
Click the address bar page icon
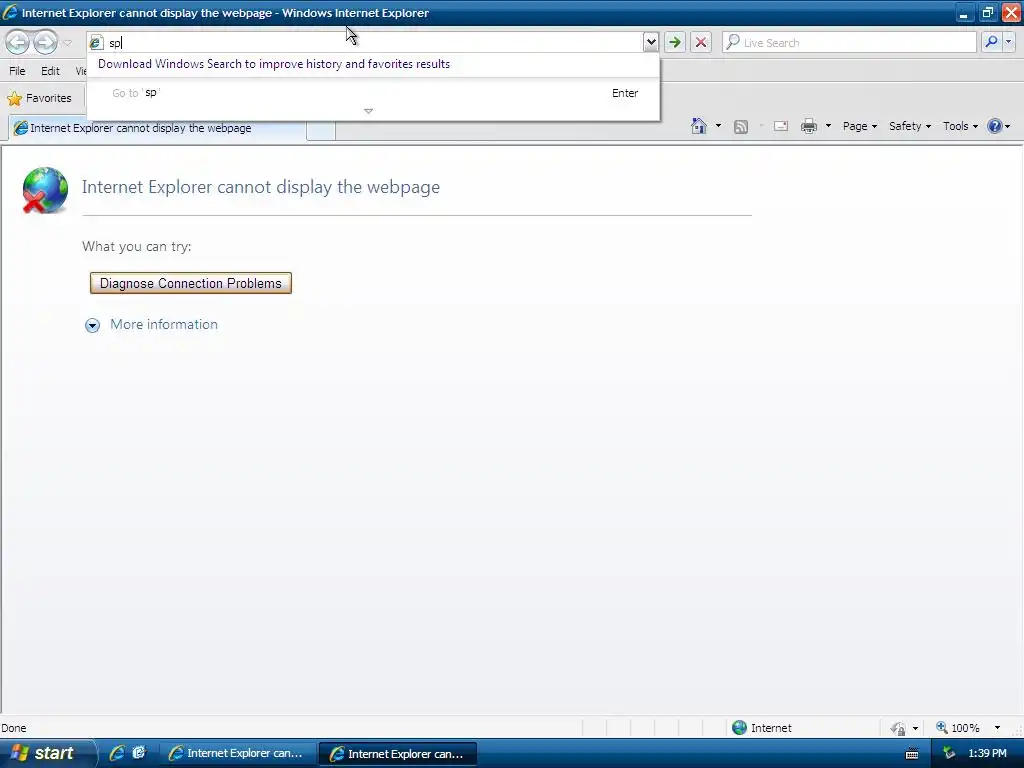tap(96, 43)
